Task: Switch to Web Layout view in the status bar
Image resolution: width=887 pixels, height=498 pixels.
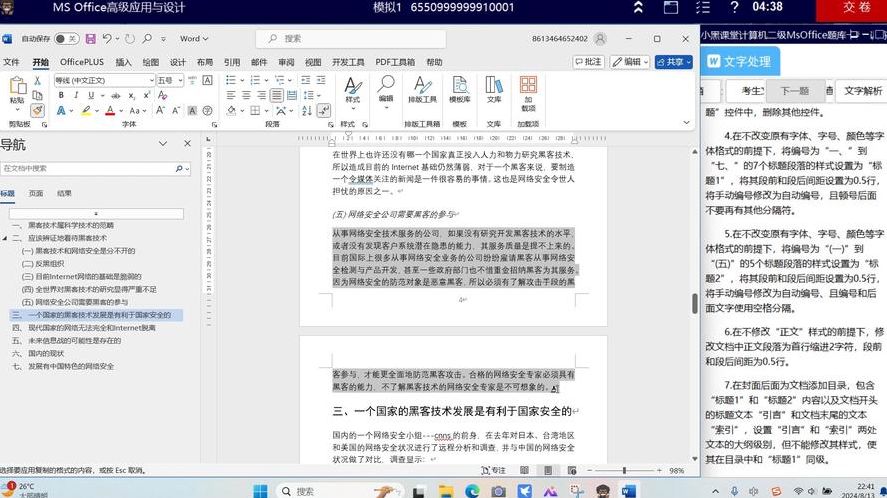Action: [x=572, y=470]
